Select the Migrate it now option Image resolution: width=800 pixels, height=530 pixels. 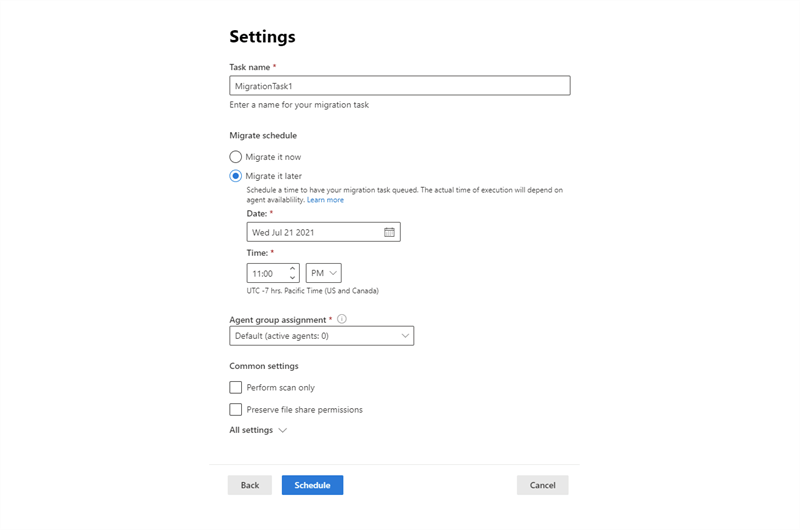pos(236,157)
